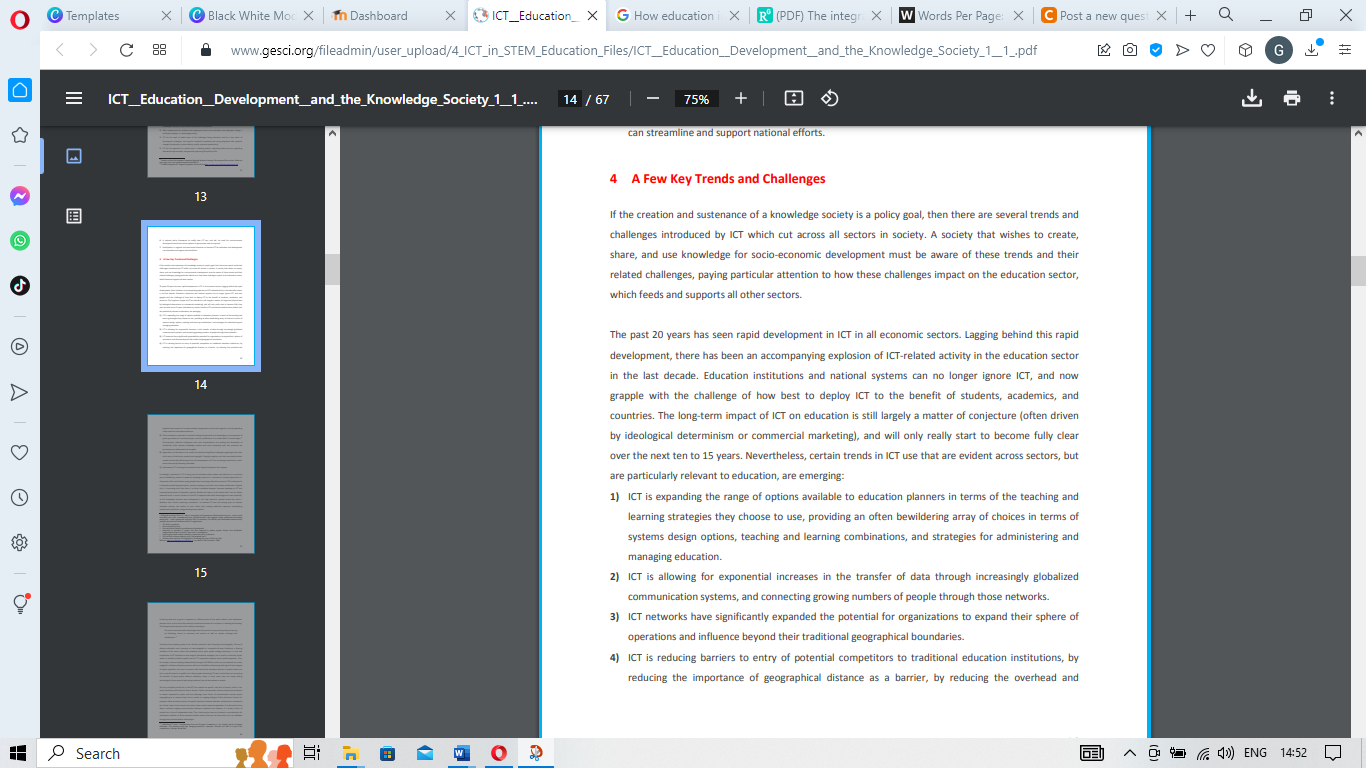Open Messenger from Opera sidebar
Viewport: 1366px width, 768px height.
click(18, 196)
